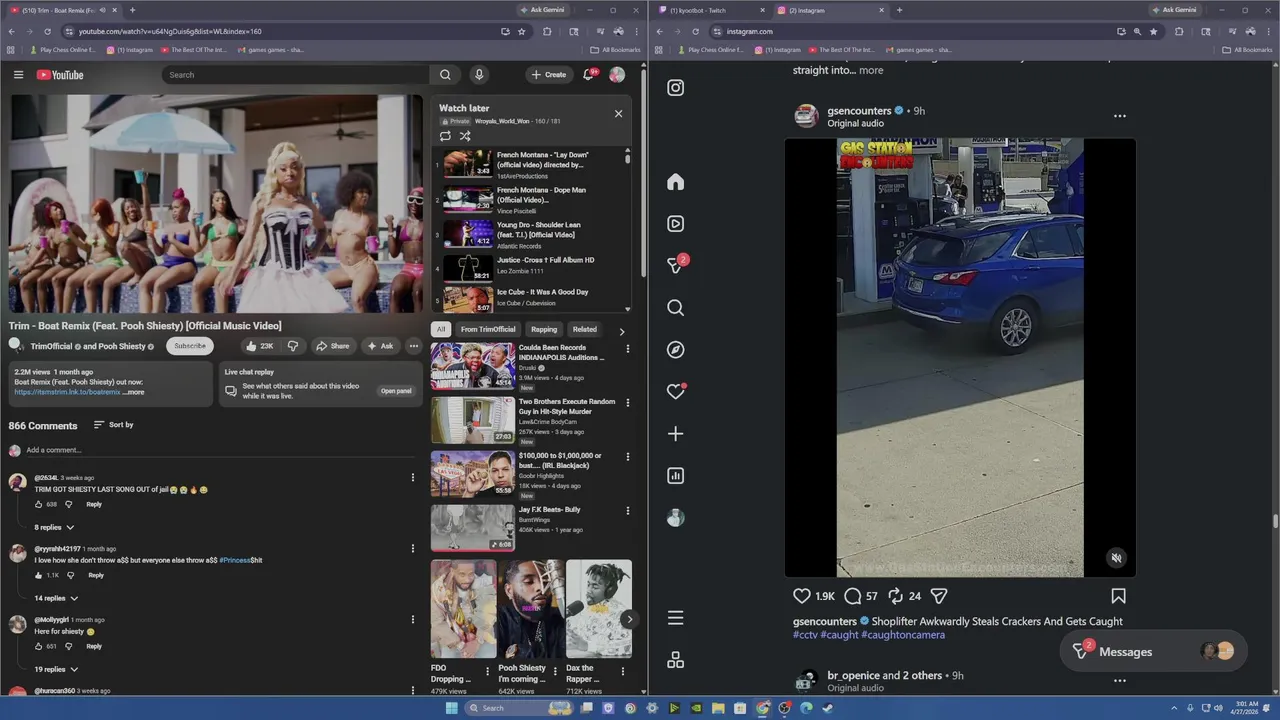Image resolution: width=1280 pixels, height=720 pixels.
Task: Like the video showing 23K likes
Action: point(260,346)
